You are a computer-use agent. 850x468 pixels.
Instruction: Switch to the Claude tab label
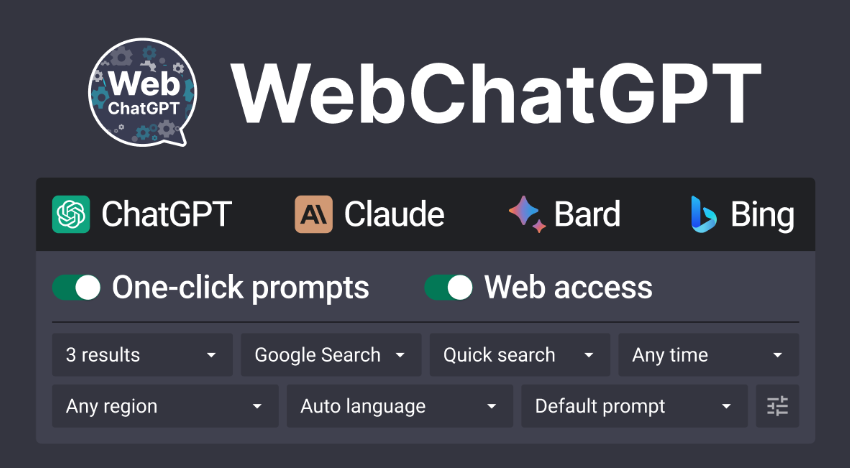[x=394, y=214]
